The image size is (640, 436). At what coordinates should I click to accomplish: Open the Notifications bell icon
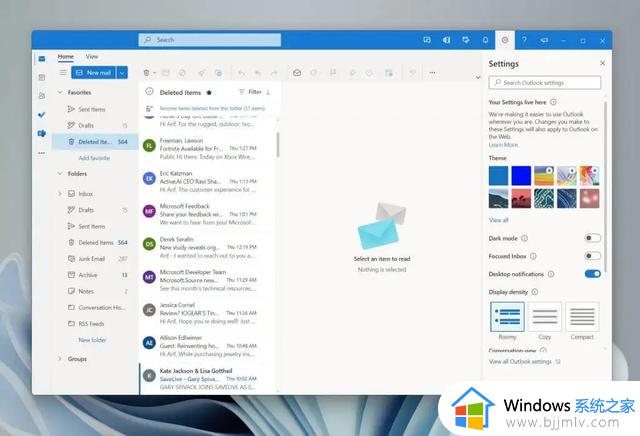[x=485, y=40]
